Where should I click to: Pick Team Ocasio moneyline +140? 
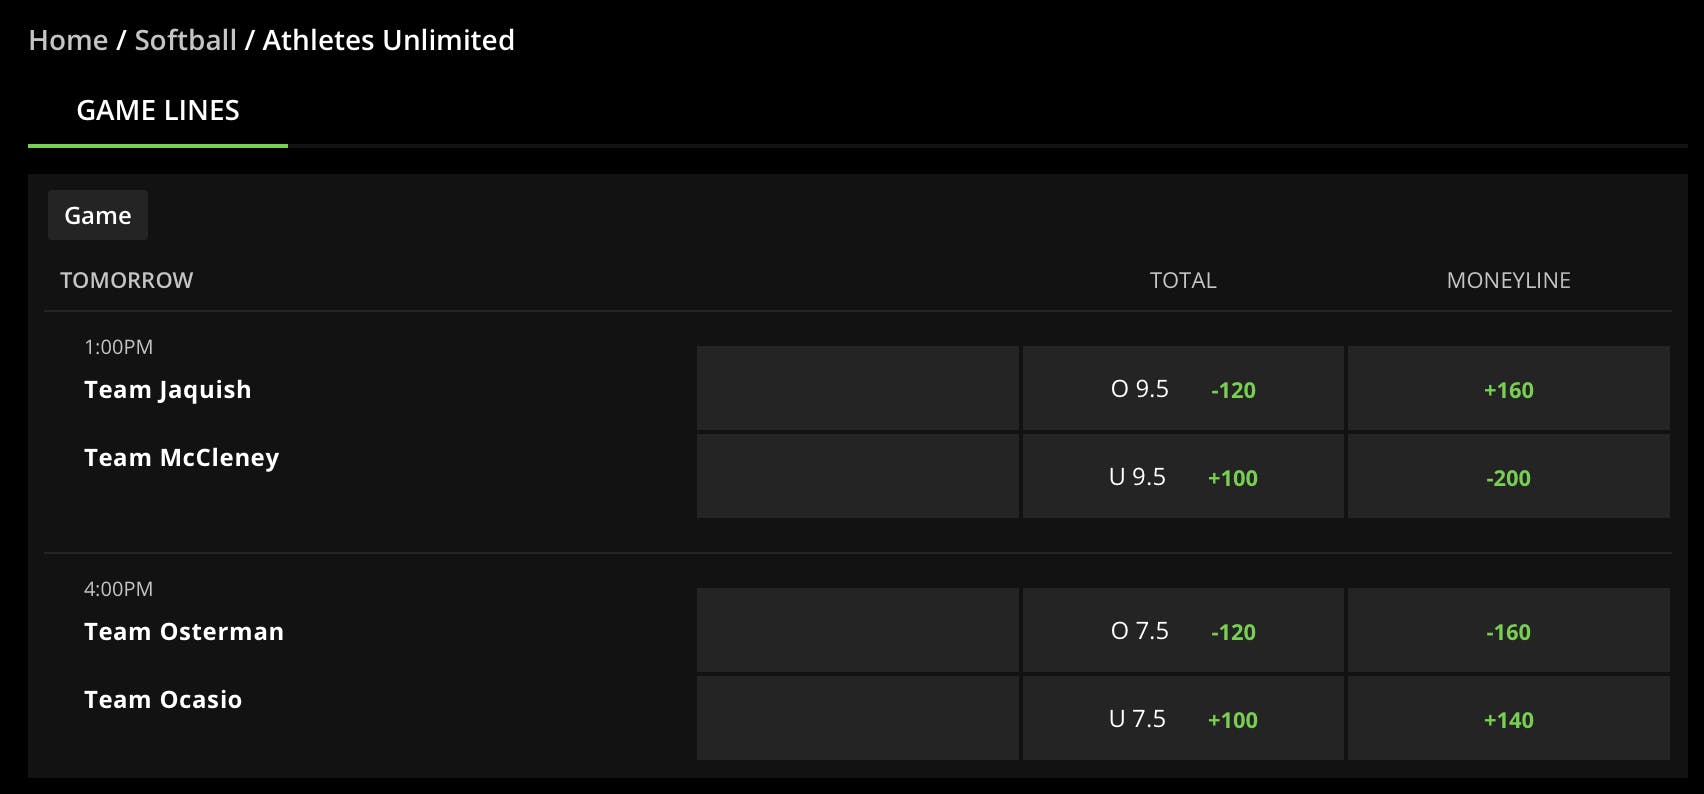(1508, 719)
